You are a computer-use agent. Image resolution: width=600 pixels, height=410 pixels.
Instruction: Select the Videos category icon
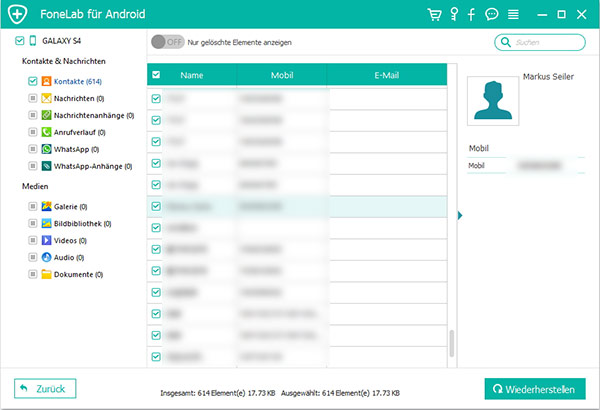(46, 240)
